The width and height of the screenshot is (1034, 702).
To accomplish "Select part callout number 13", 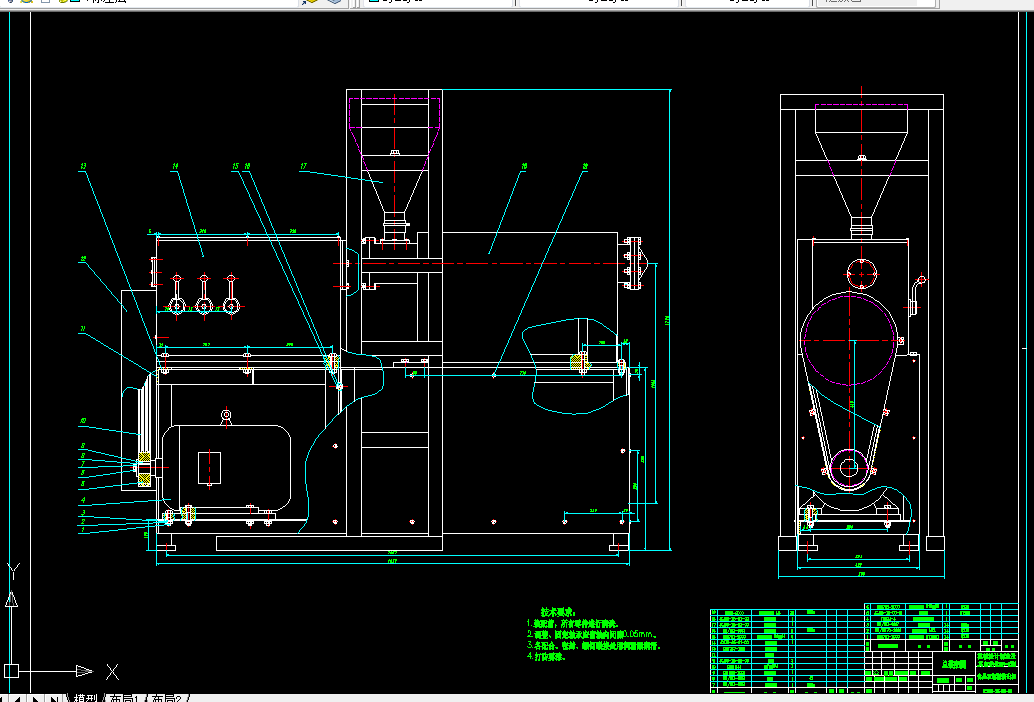I will click(x=83, y=167).
